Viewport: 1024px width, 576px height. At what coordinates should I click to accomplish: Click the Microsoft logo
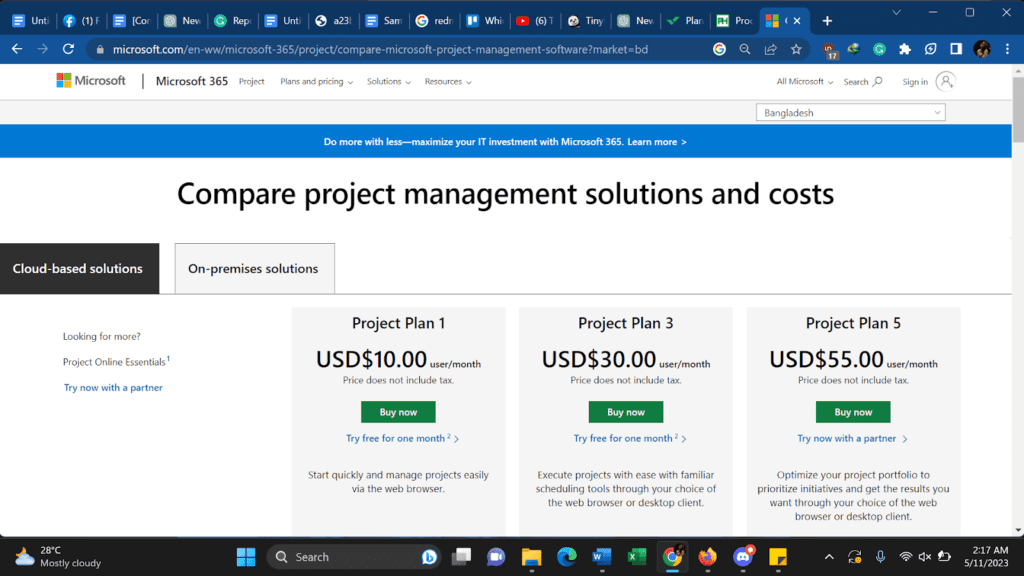(91, 81)
